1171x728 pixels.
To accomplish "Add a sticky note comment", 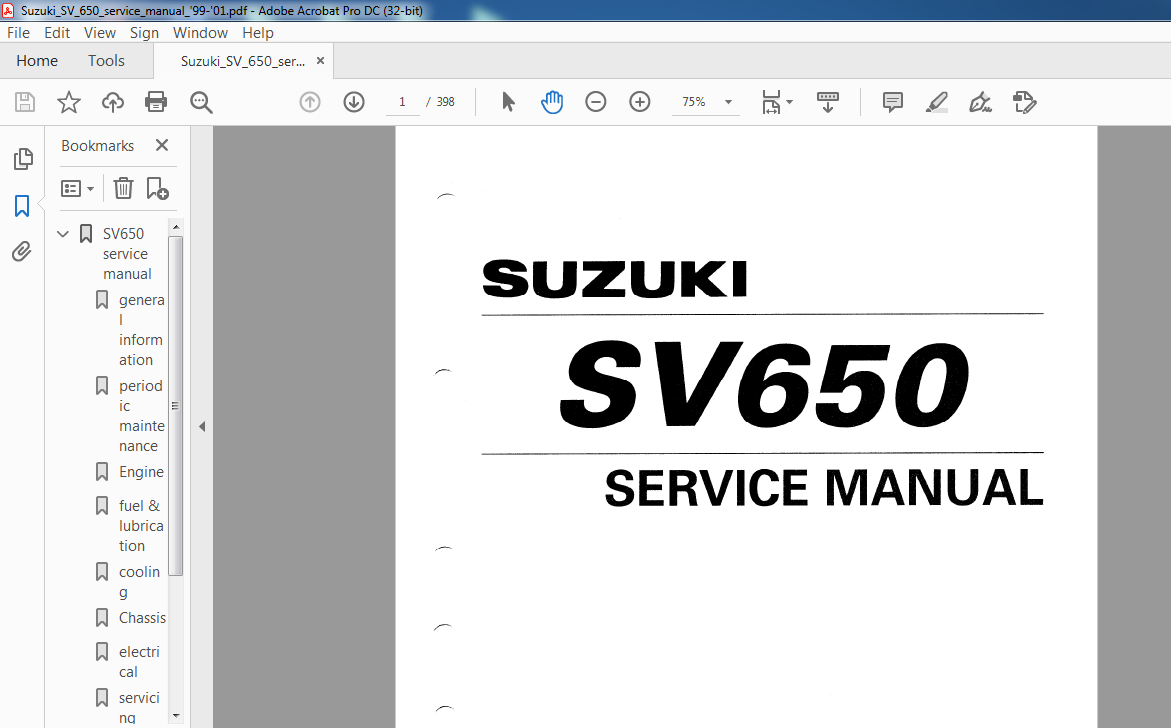I will point(892,102).
